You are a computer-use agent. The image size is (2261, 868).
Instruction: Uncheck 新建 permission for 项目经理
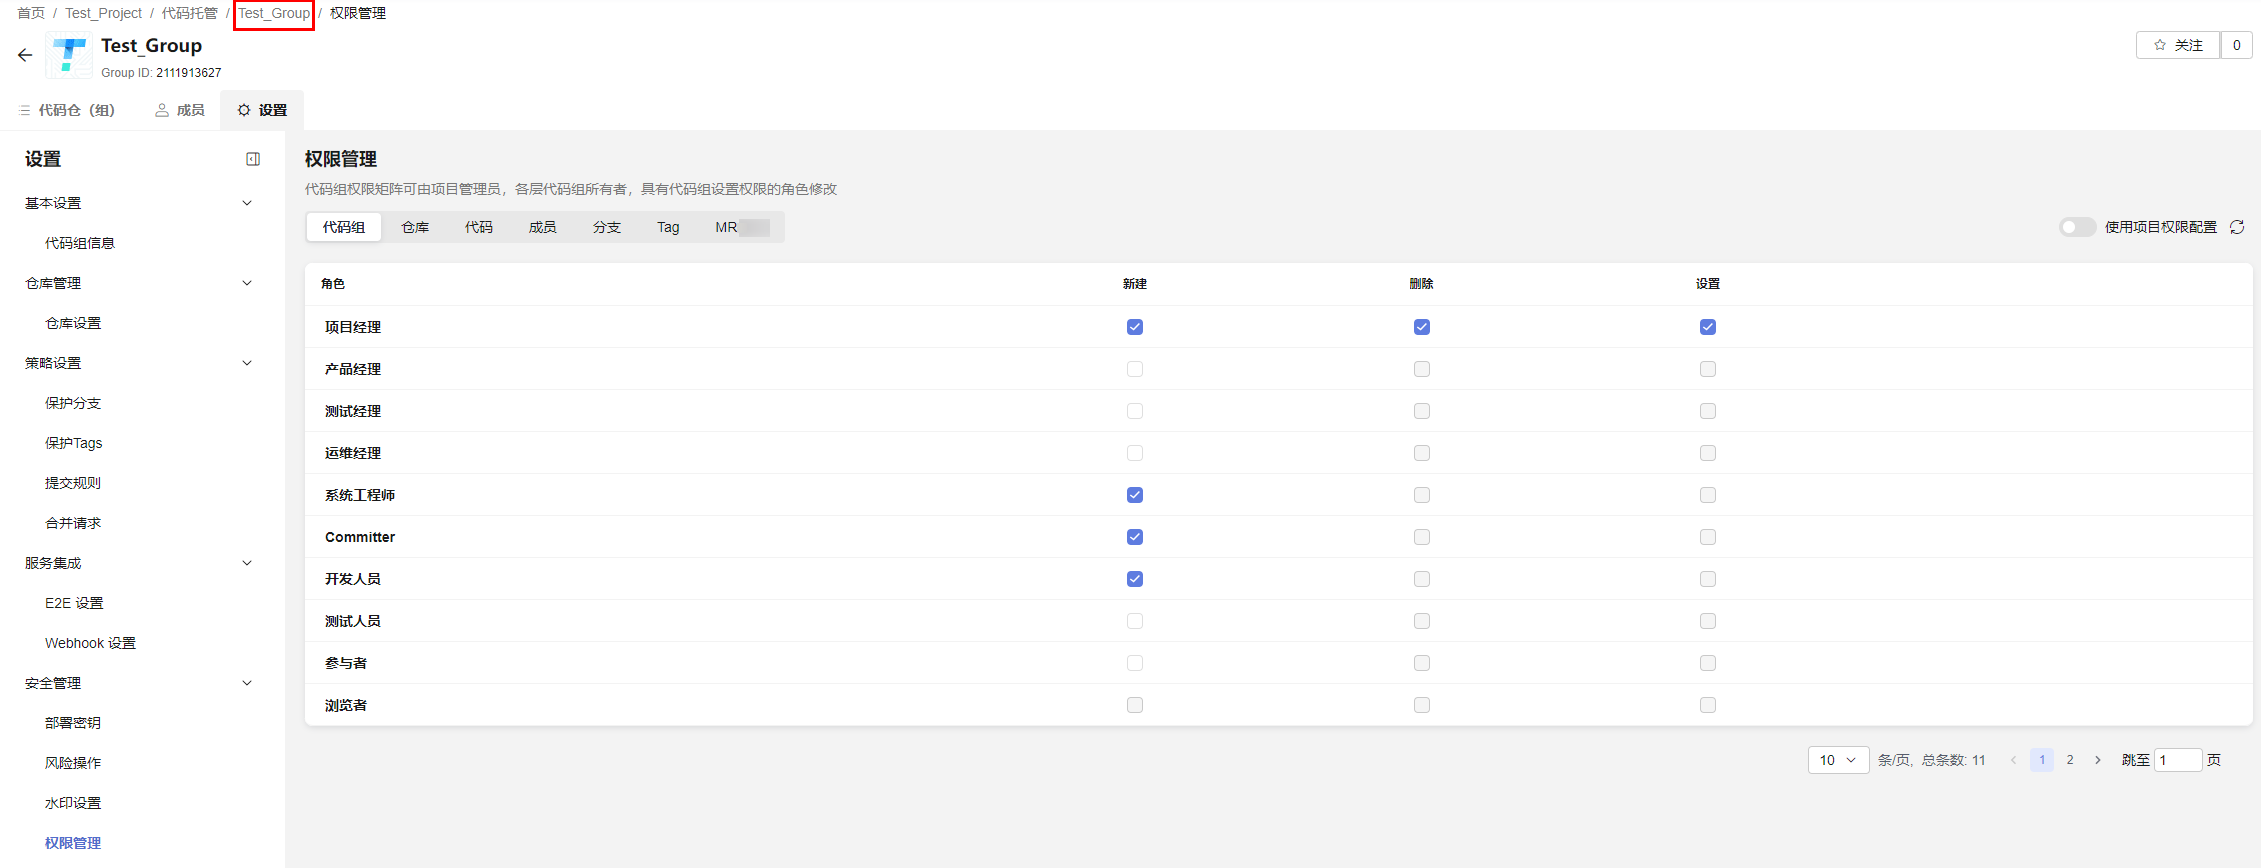(1134, 327)
